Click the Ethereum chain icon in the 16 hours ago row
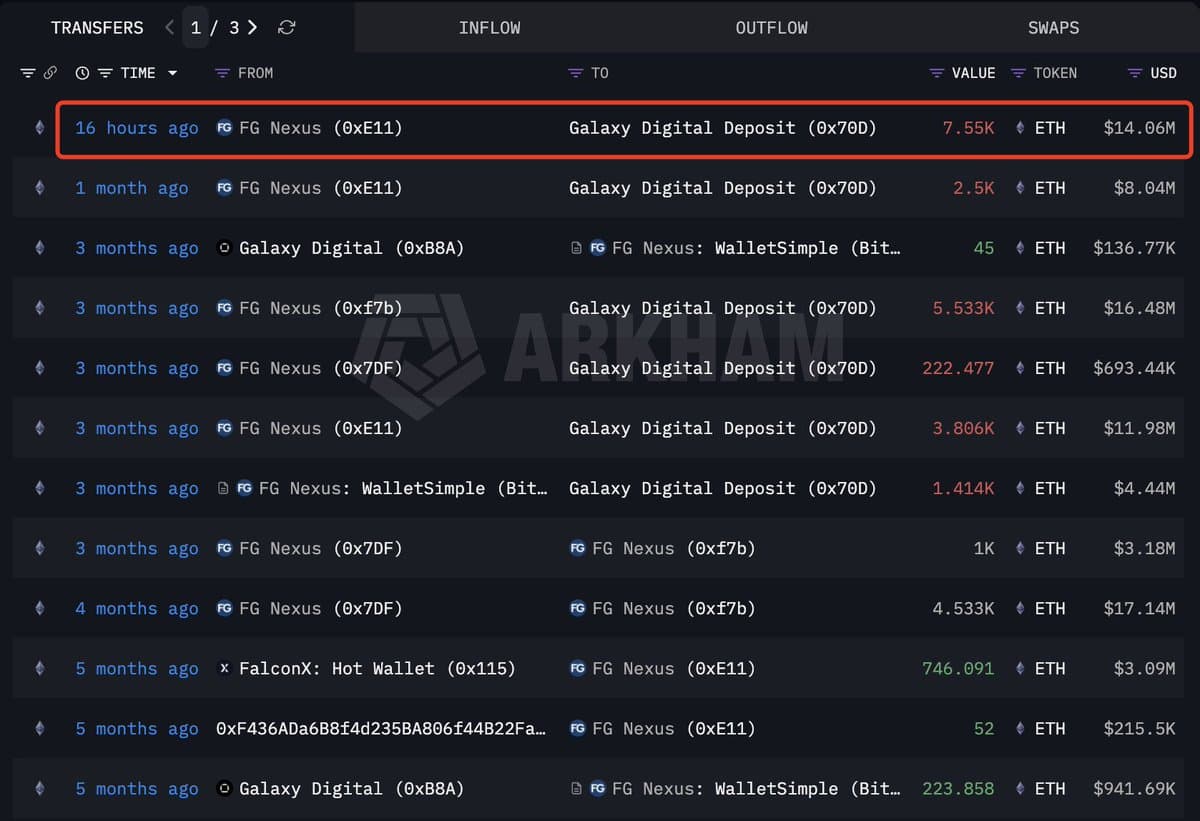The image size is (1200, 821). click(x=40, y=128)
